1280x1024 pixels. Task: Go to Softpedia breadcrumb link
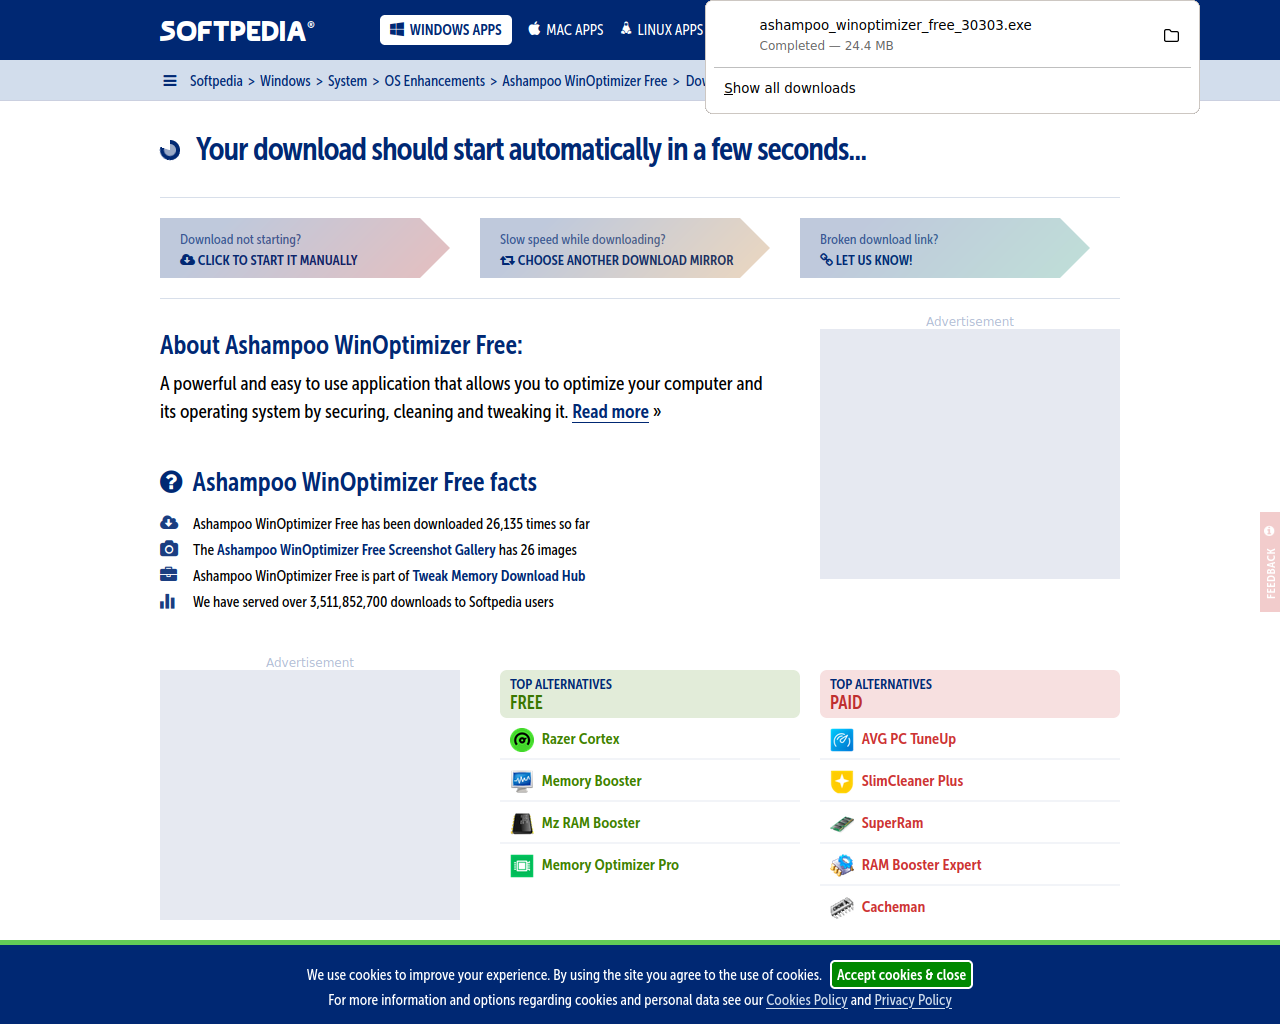point(216,81)
